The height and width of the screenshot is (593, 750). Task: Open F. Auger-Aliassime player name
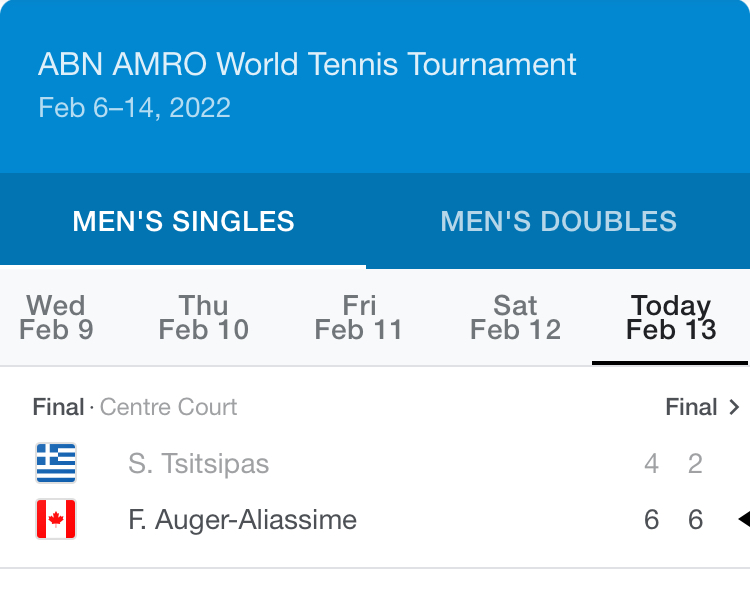pos(242,520)
